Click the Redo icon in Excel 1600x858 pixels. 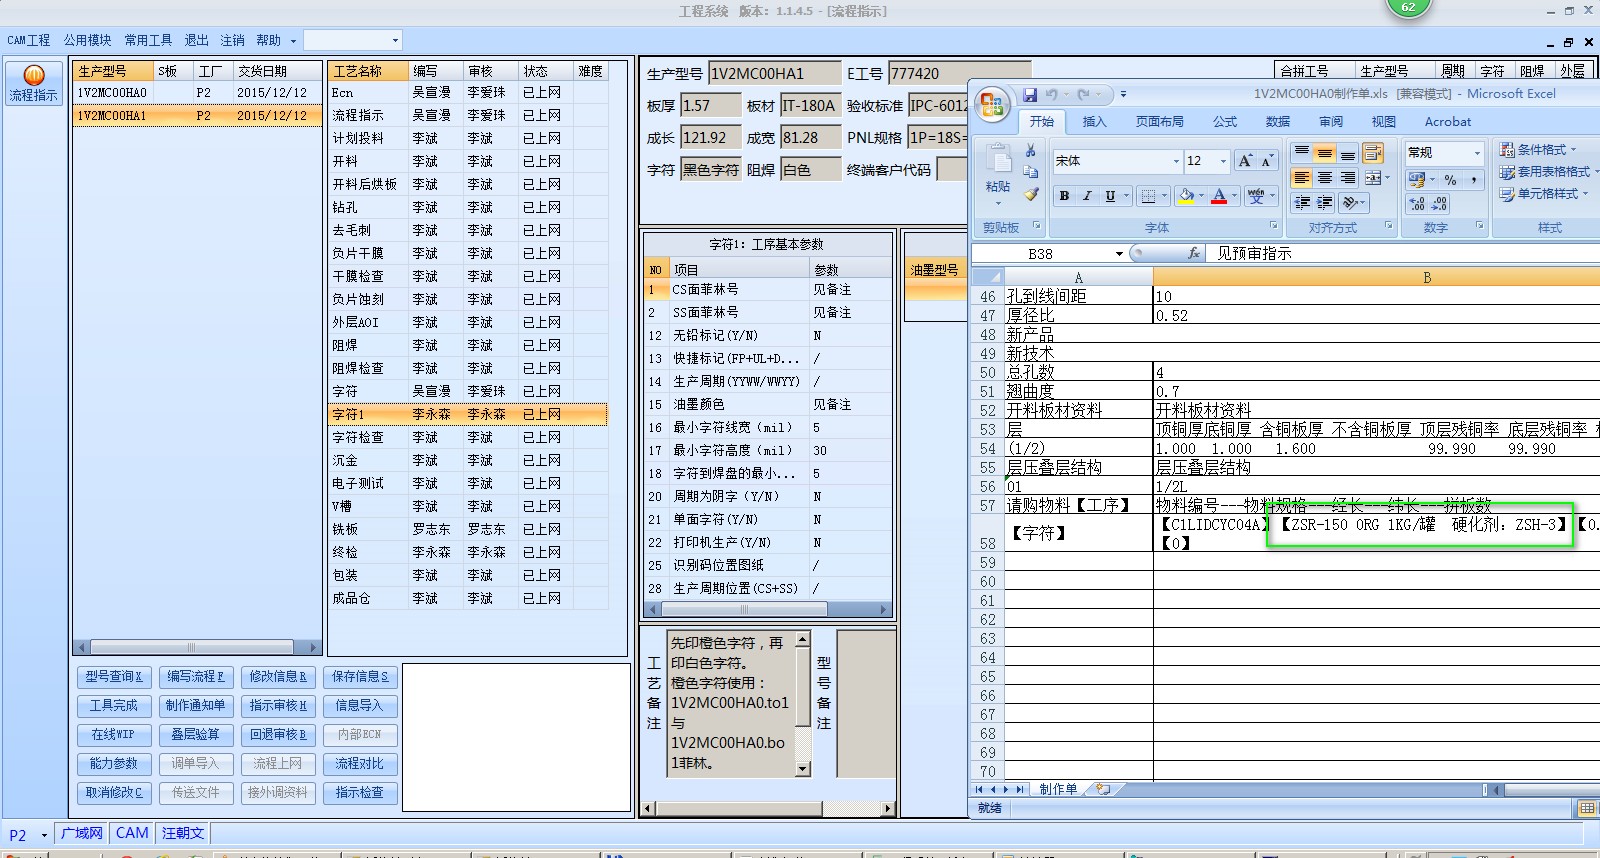click(1083, 95)
